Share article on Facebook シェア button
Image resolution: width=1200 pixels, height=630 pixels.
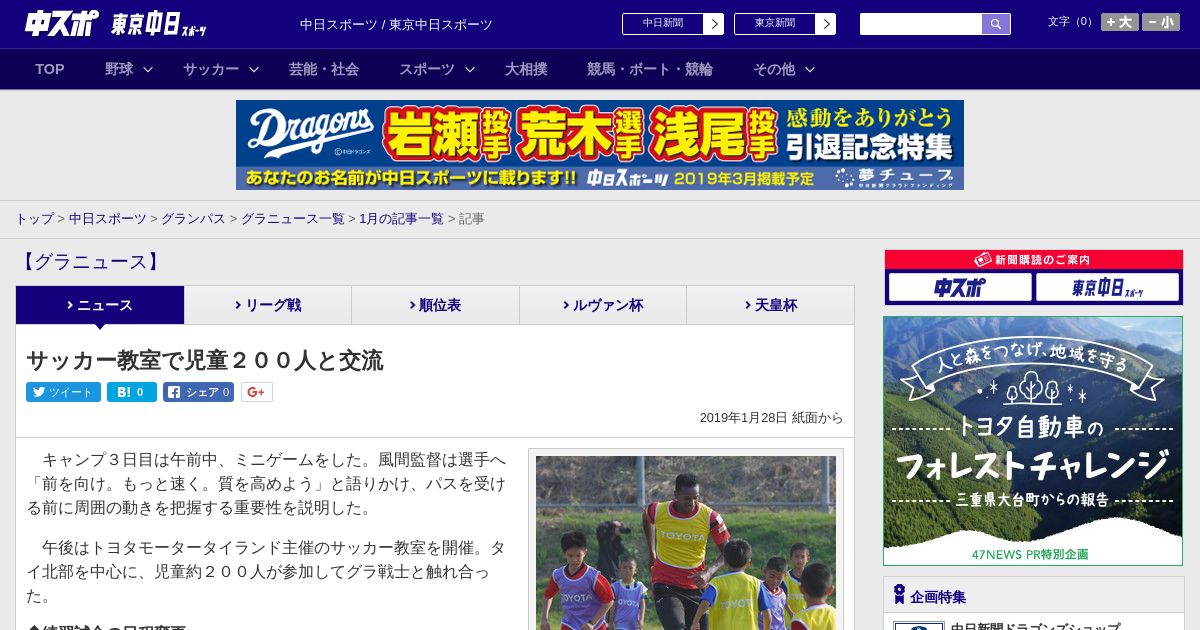[x=198, y=392]
